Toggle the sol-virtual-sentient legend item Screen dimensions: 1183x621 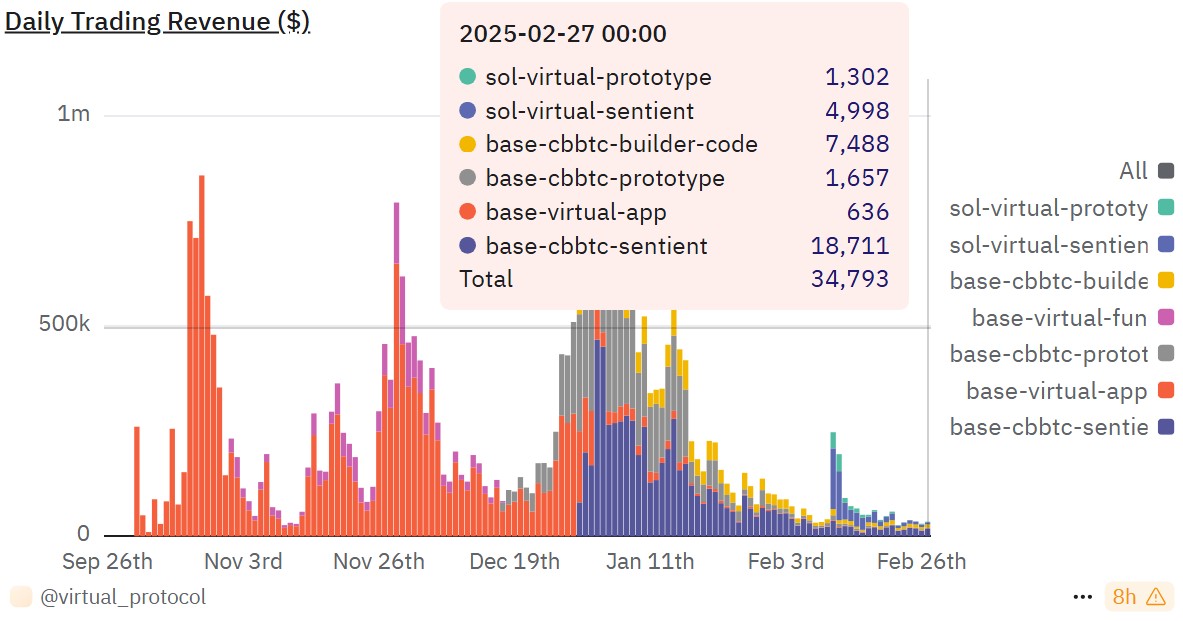point(1060,245)
